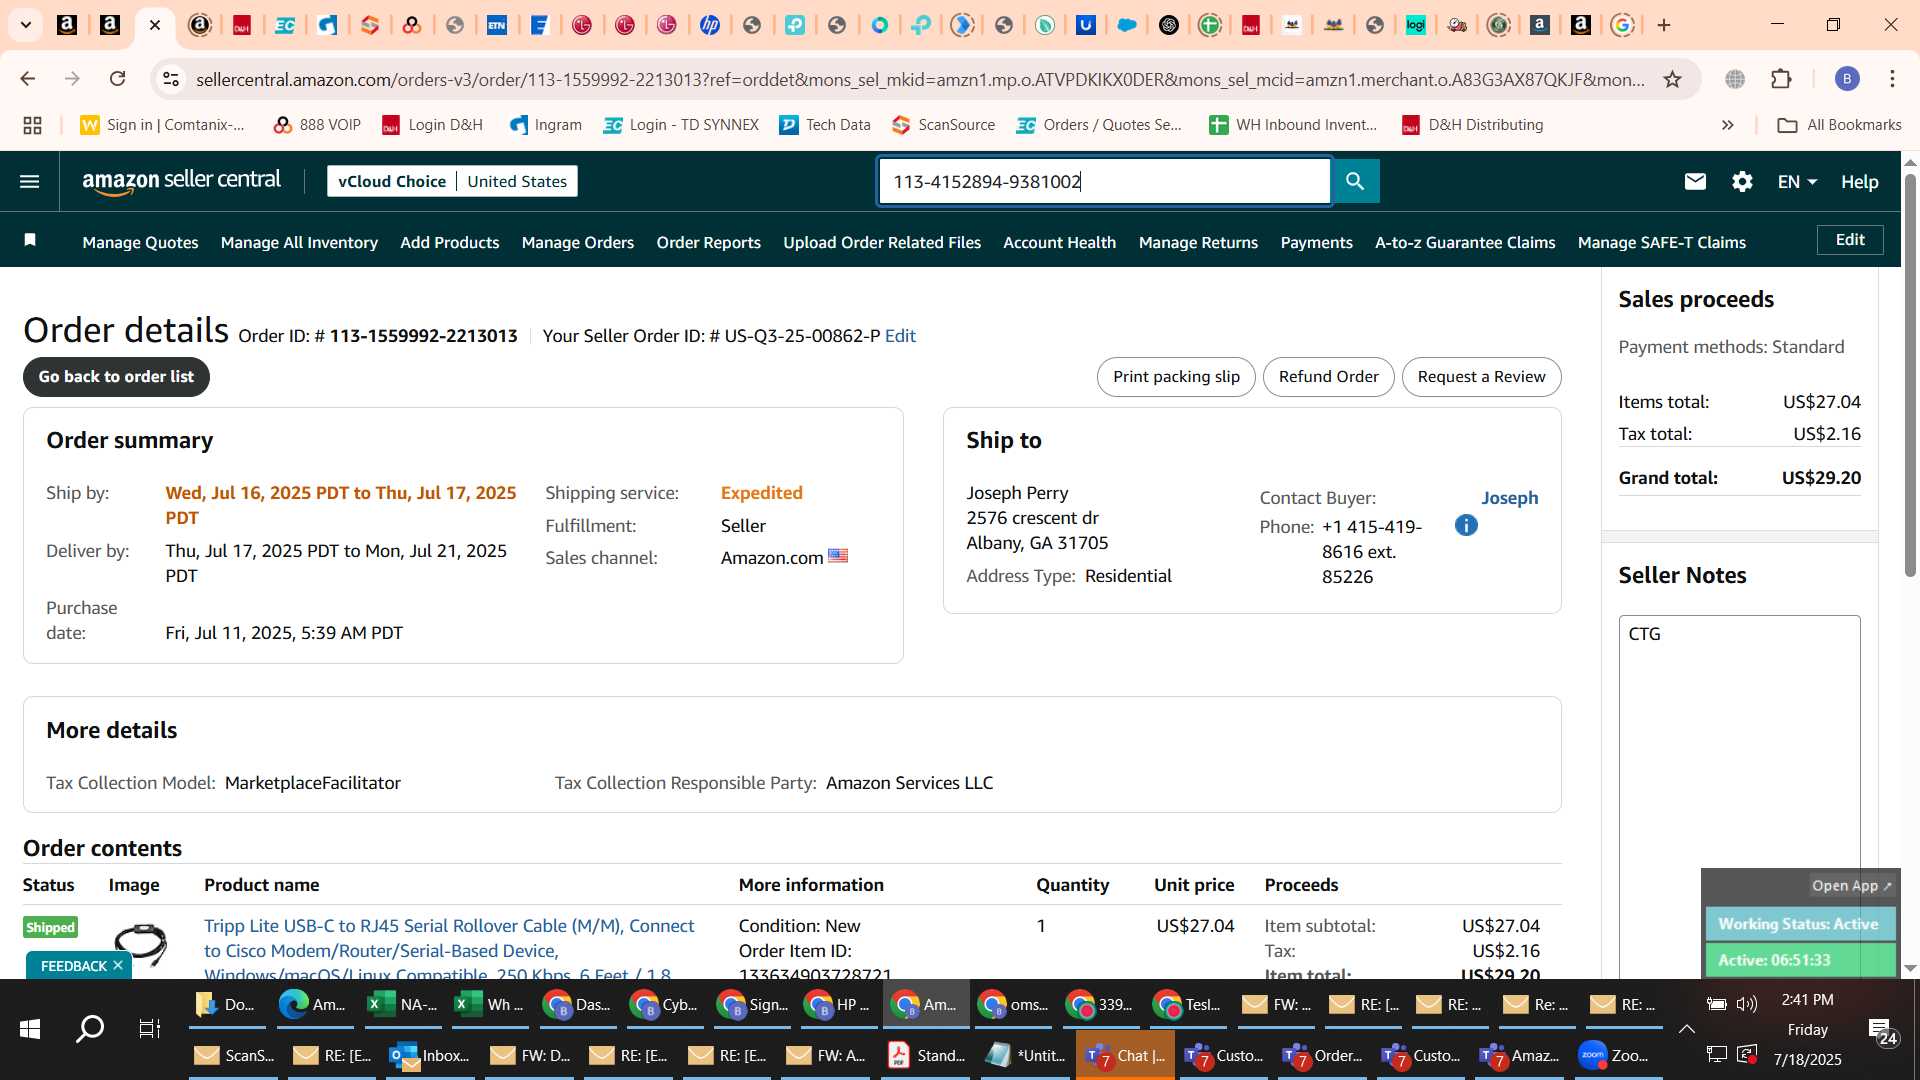Click the browser address bar
Screen dimensions: 1920x1080
coord(920,79)
